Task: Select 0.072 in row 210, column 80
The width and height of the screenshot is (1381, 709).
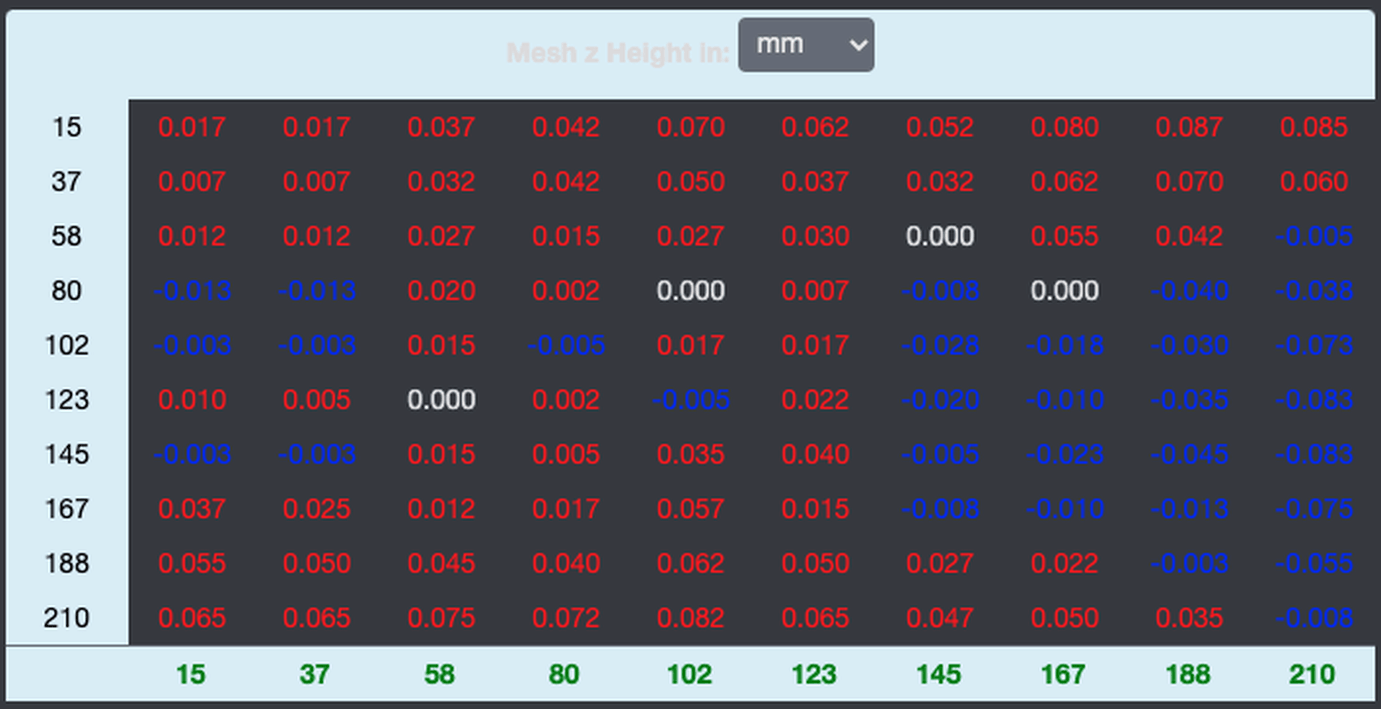Action: pyautogui.click(x=566, y=618)
